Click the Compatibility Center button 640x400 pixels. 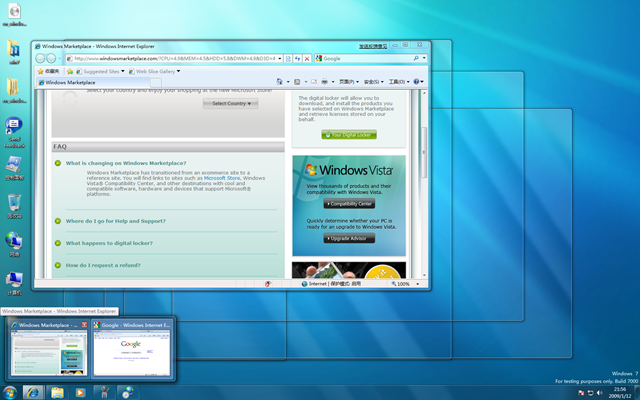click(x=349, y=204)
